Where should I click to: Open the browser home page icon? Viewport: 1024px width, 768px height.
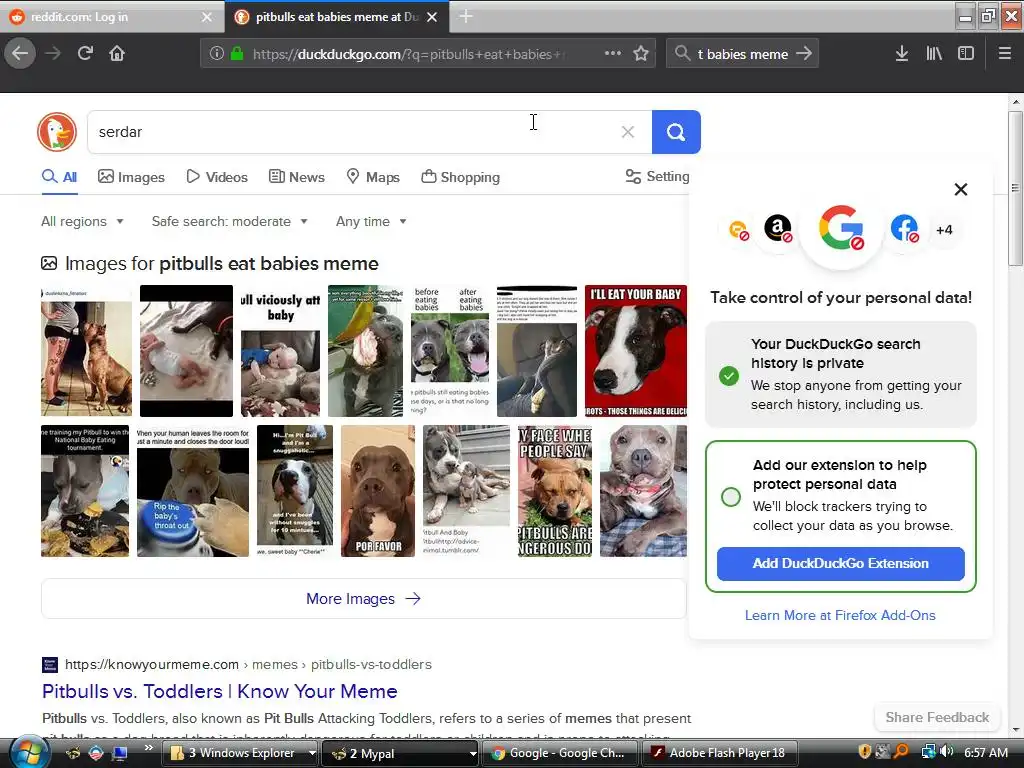point(117,54)
